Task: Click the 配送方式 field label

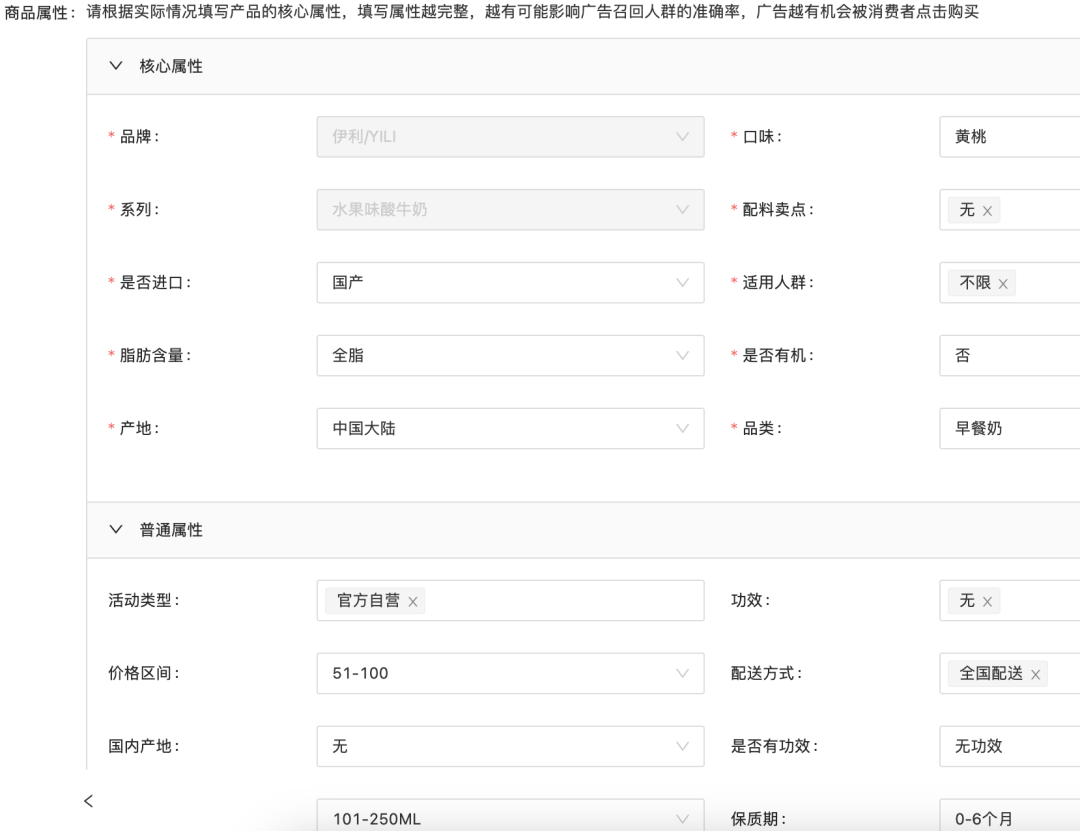Action: click(x=766, y=673)
